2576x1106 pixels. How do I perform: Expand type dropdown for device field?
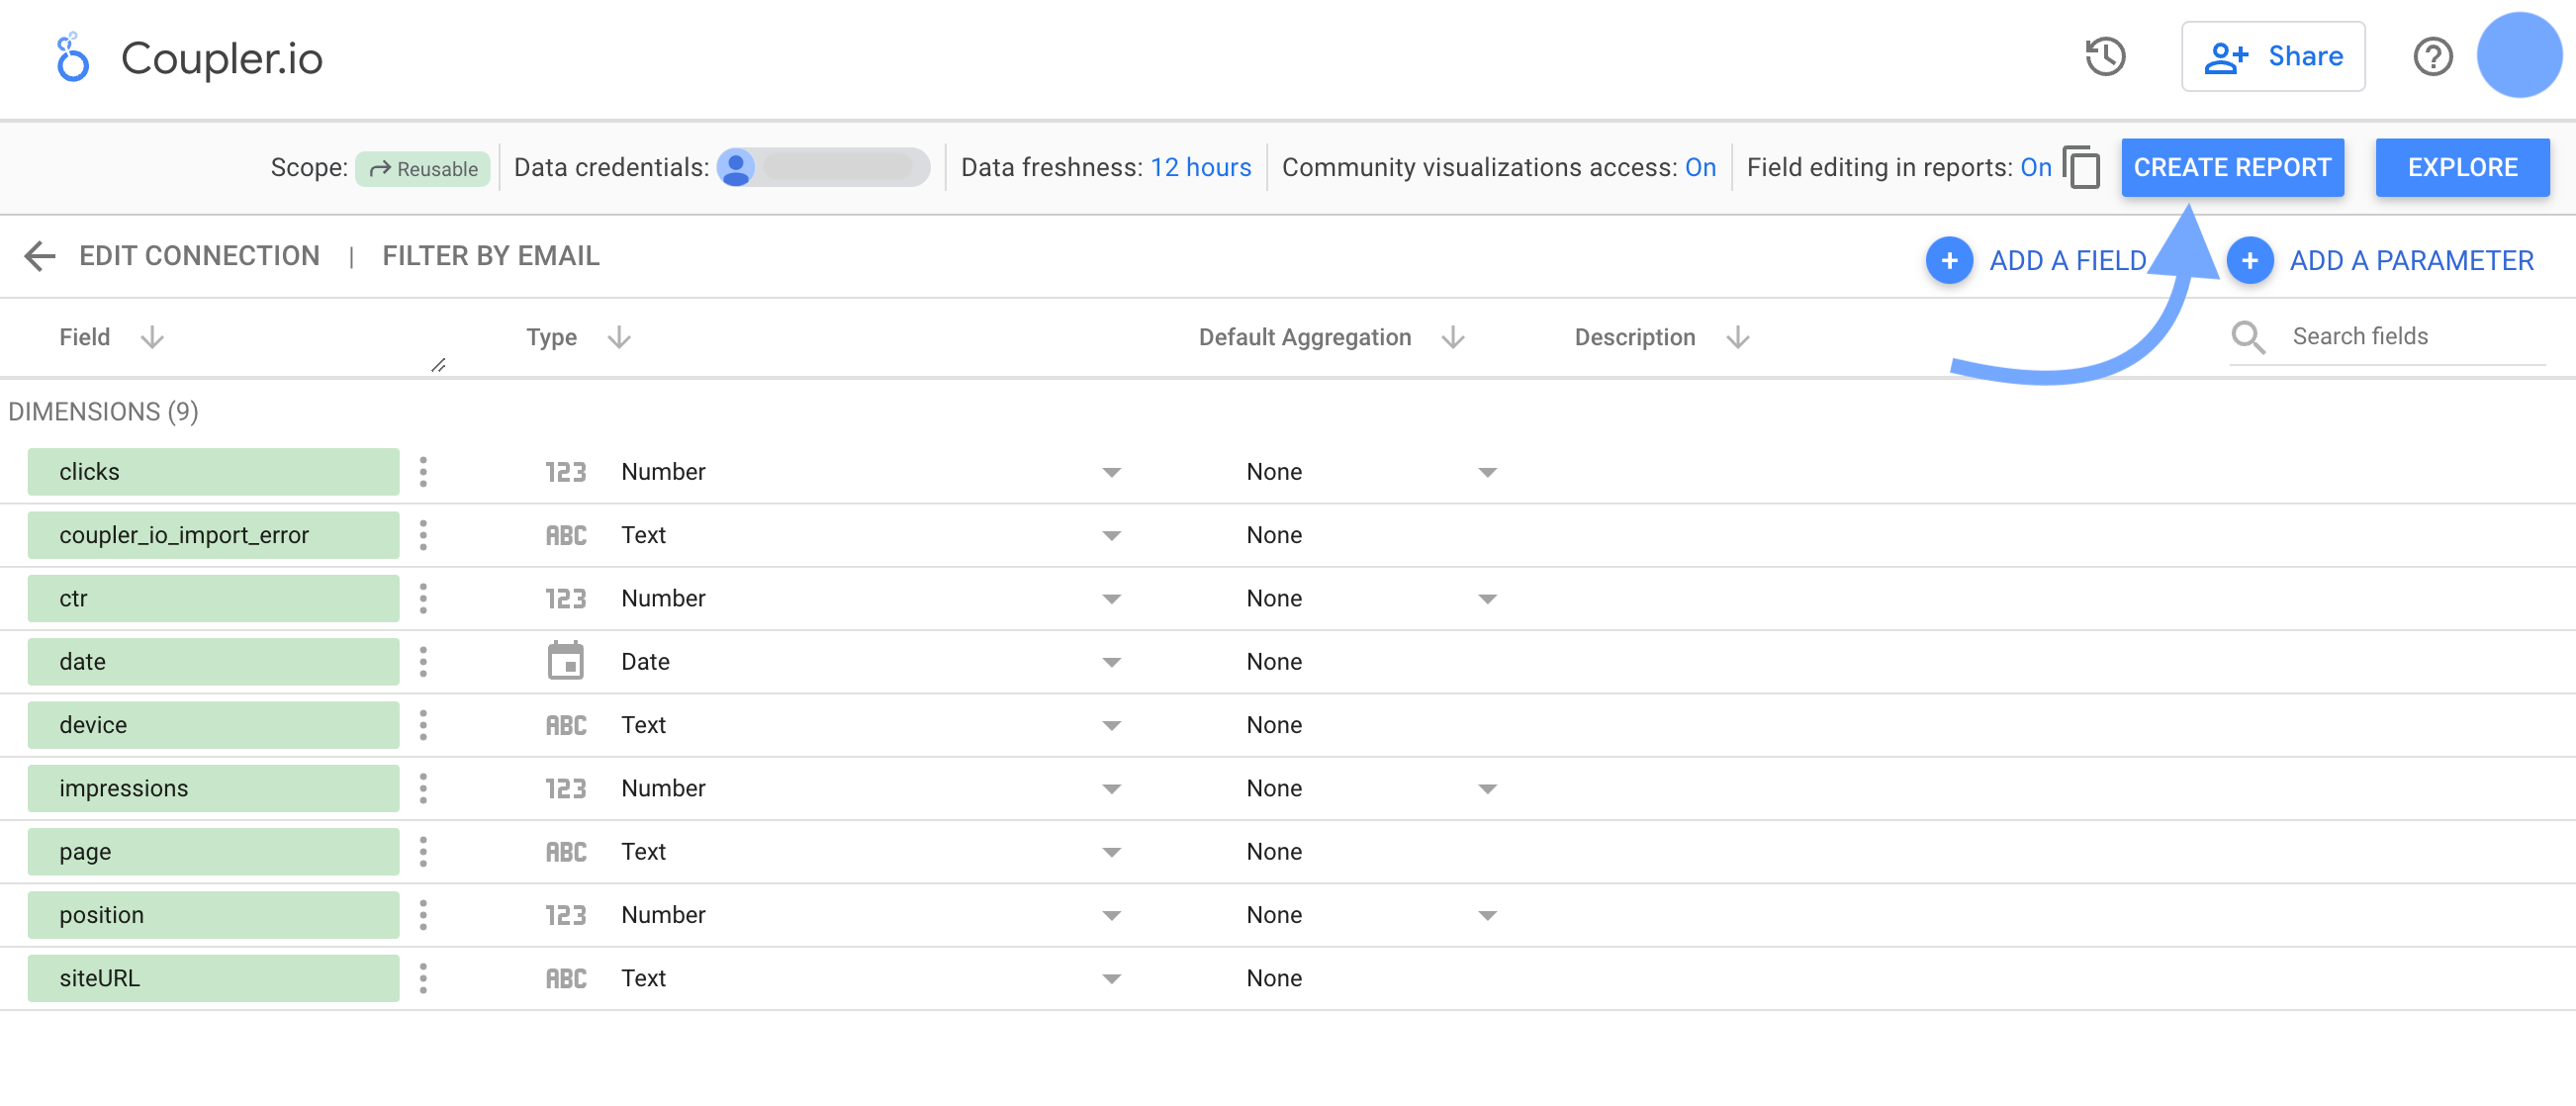(1111, 726)
